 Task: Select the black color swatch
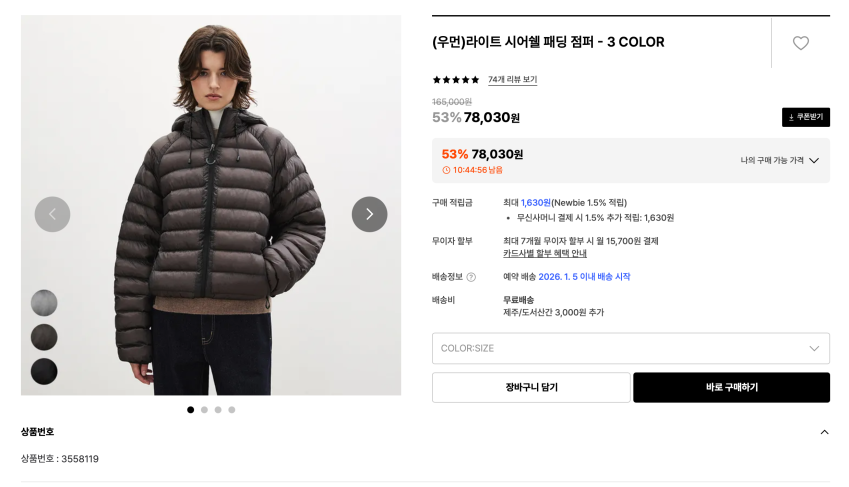[44, 371]
